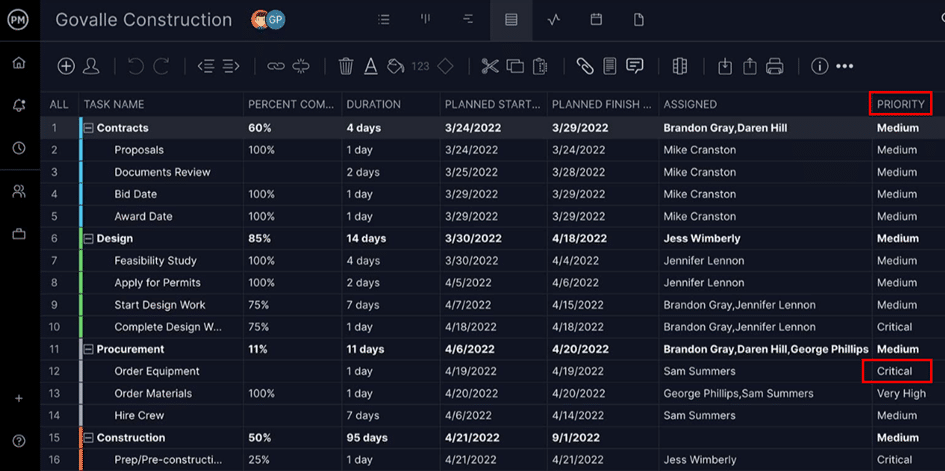Collapse the Contracts task group

tap(89, 128)
